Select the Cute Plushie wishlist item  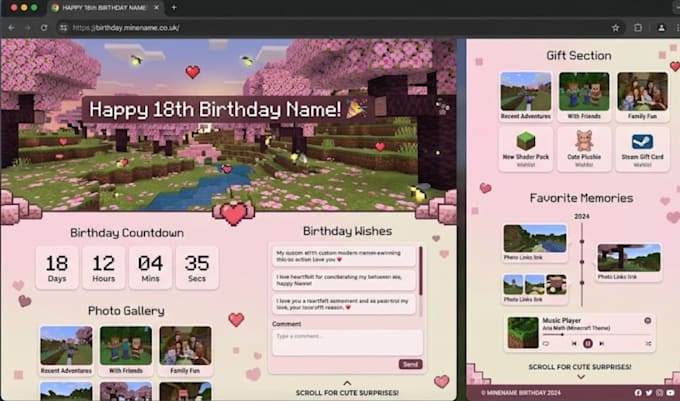[x=584, y=149]
